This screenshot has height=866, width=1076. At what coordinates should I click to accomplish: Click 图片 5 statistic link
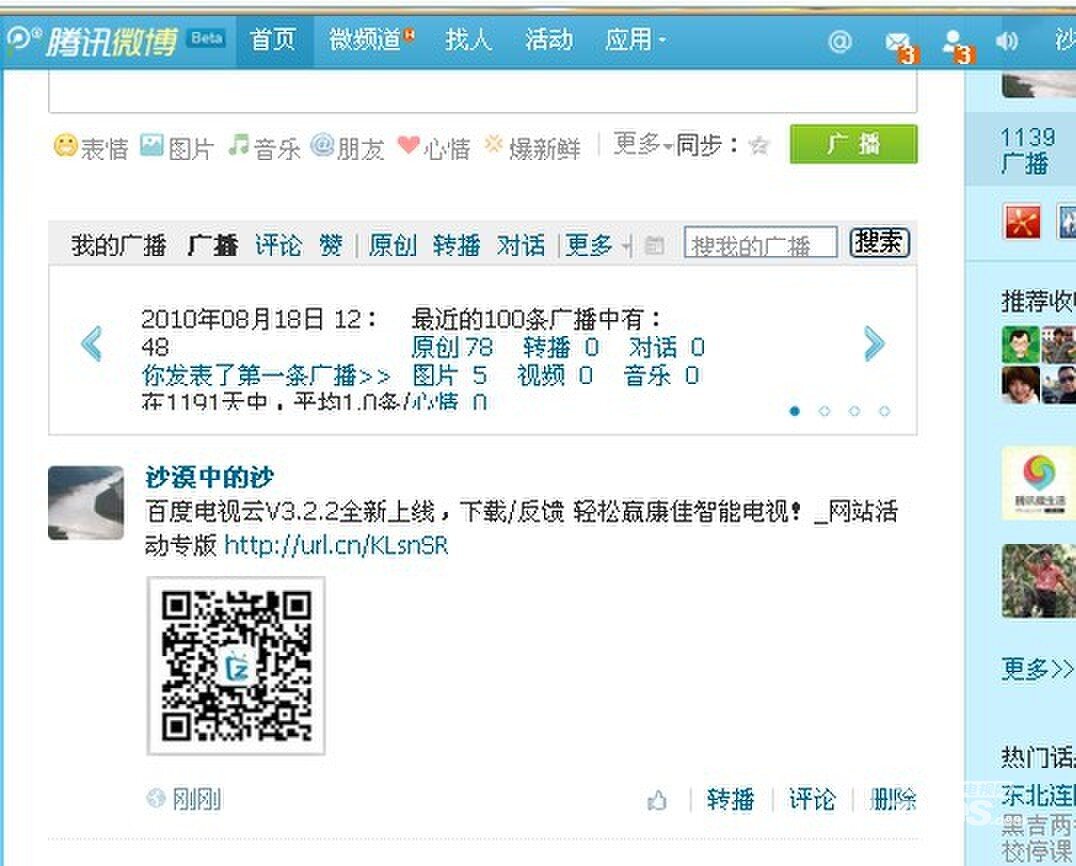click(450, 376)
